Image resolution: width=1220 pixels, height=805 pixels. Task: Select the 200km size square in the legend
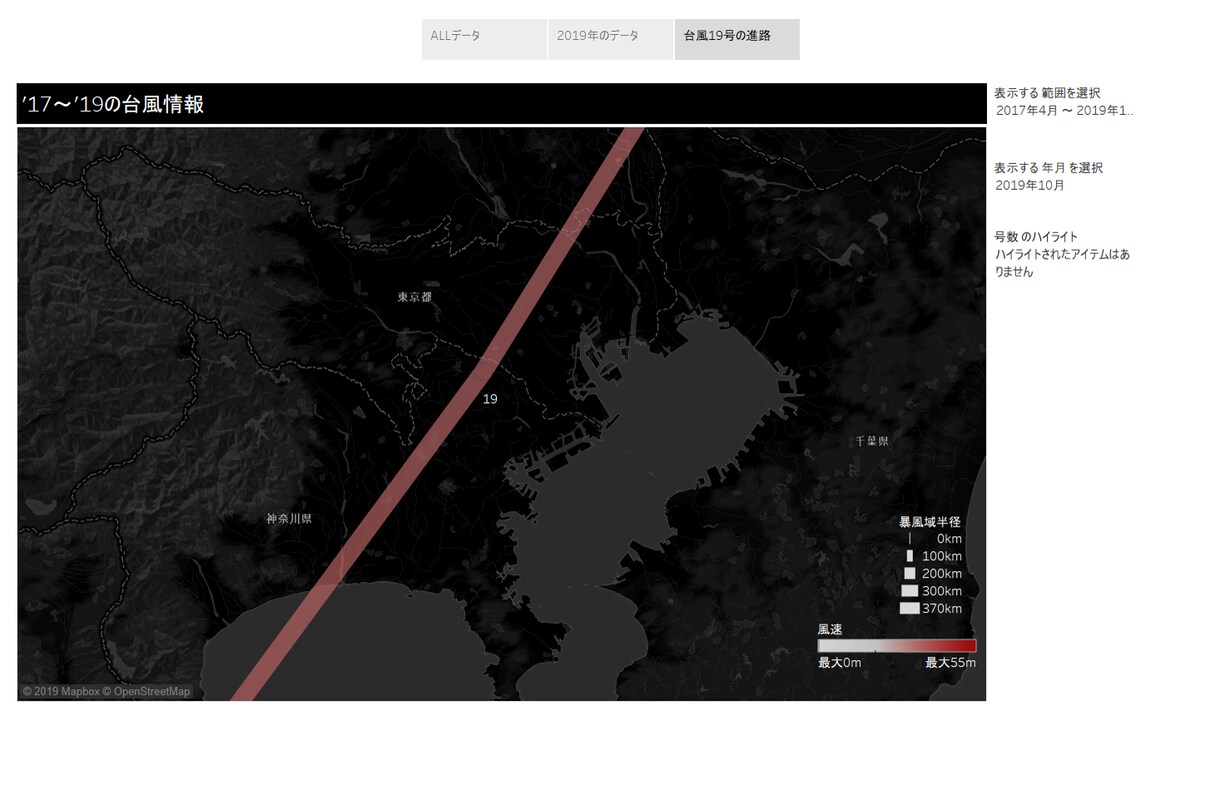(x=910, y=573)
